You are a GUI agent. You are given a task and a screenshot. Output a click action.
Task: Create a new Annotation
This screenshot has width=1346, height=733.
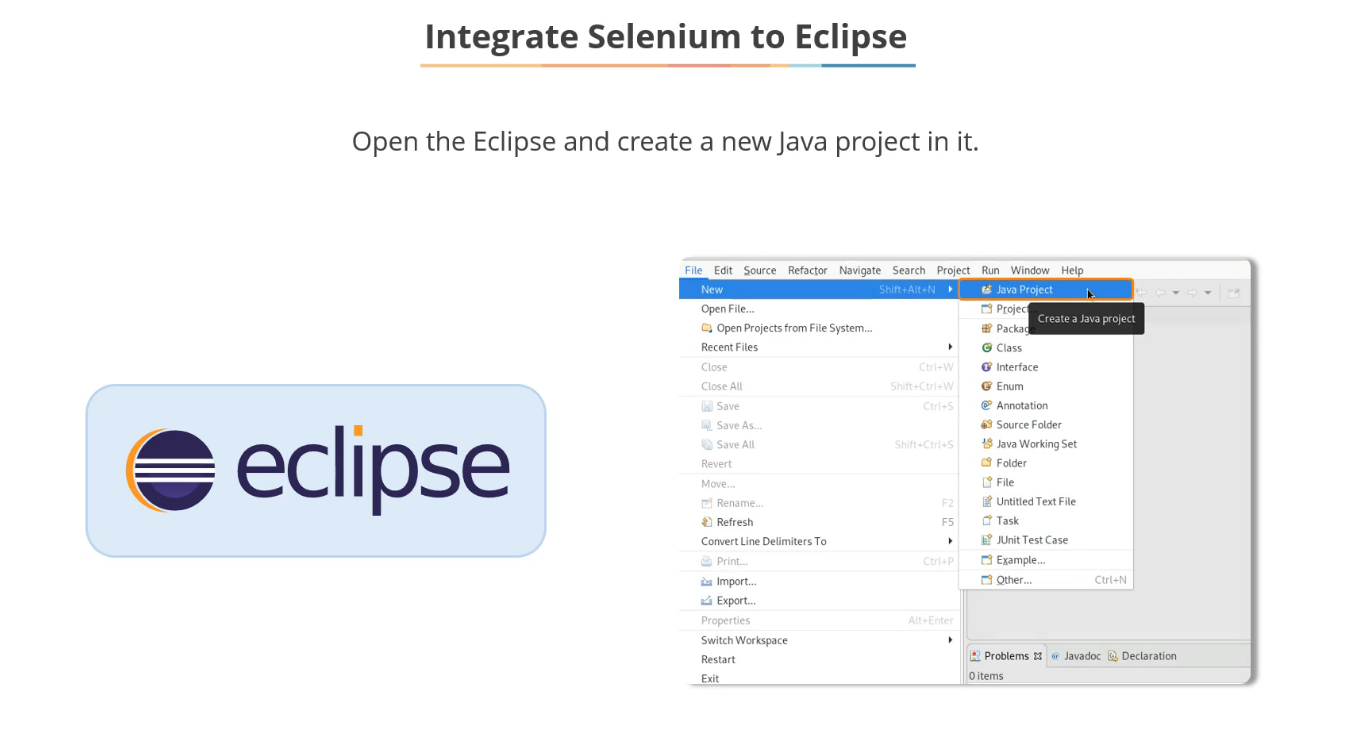pyautogui.click(x=1046, y=405)
